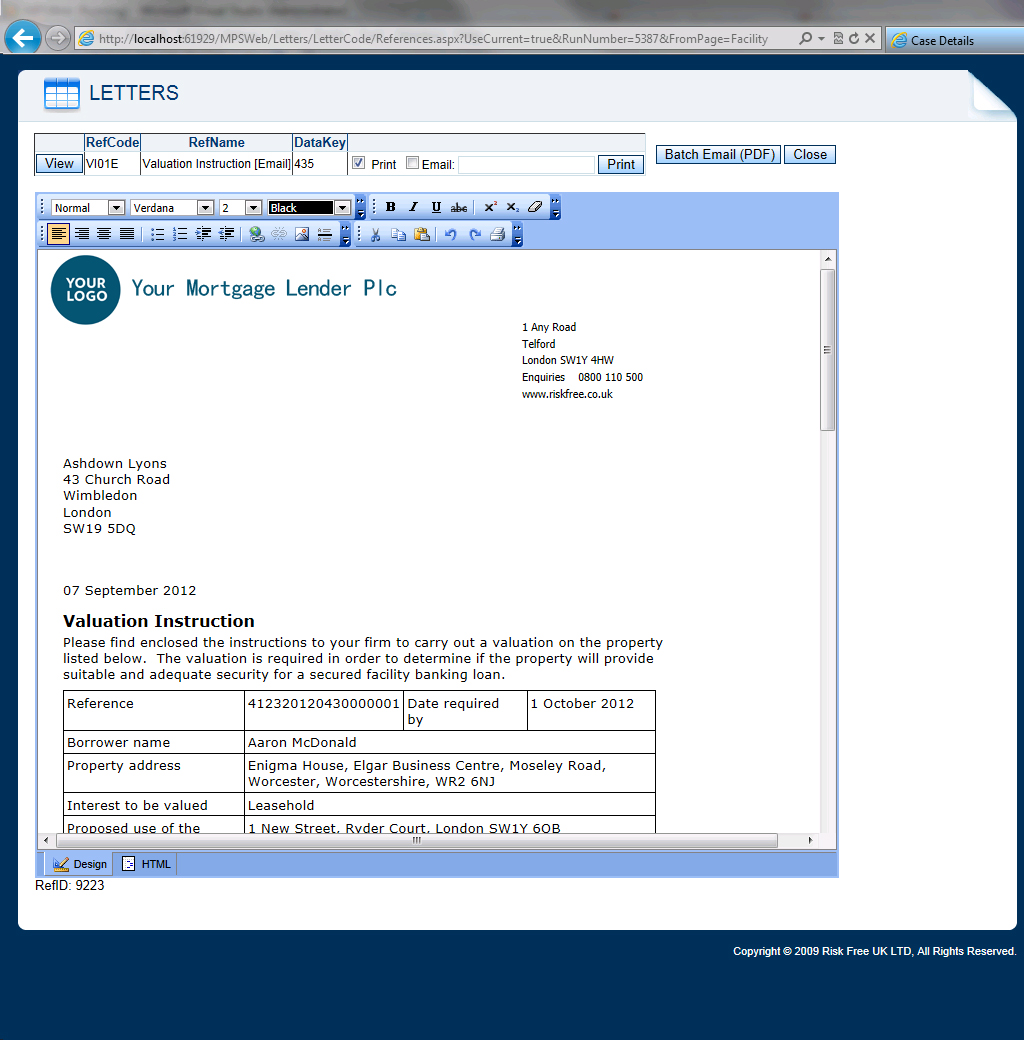
Task: Undo the last edit
Action: click(451, 234)
